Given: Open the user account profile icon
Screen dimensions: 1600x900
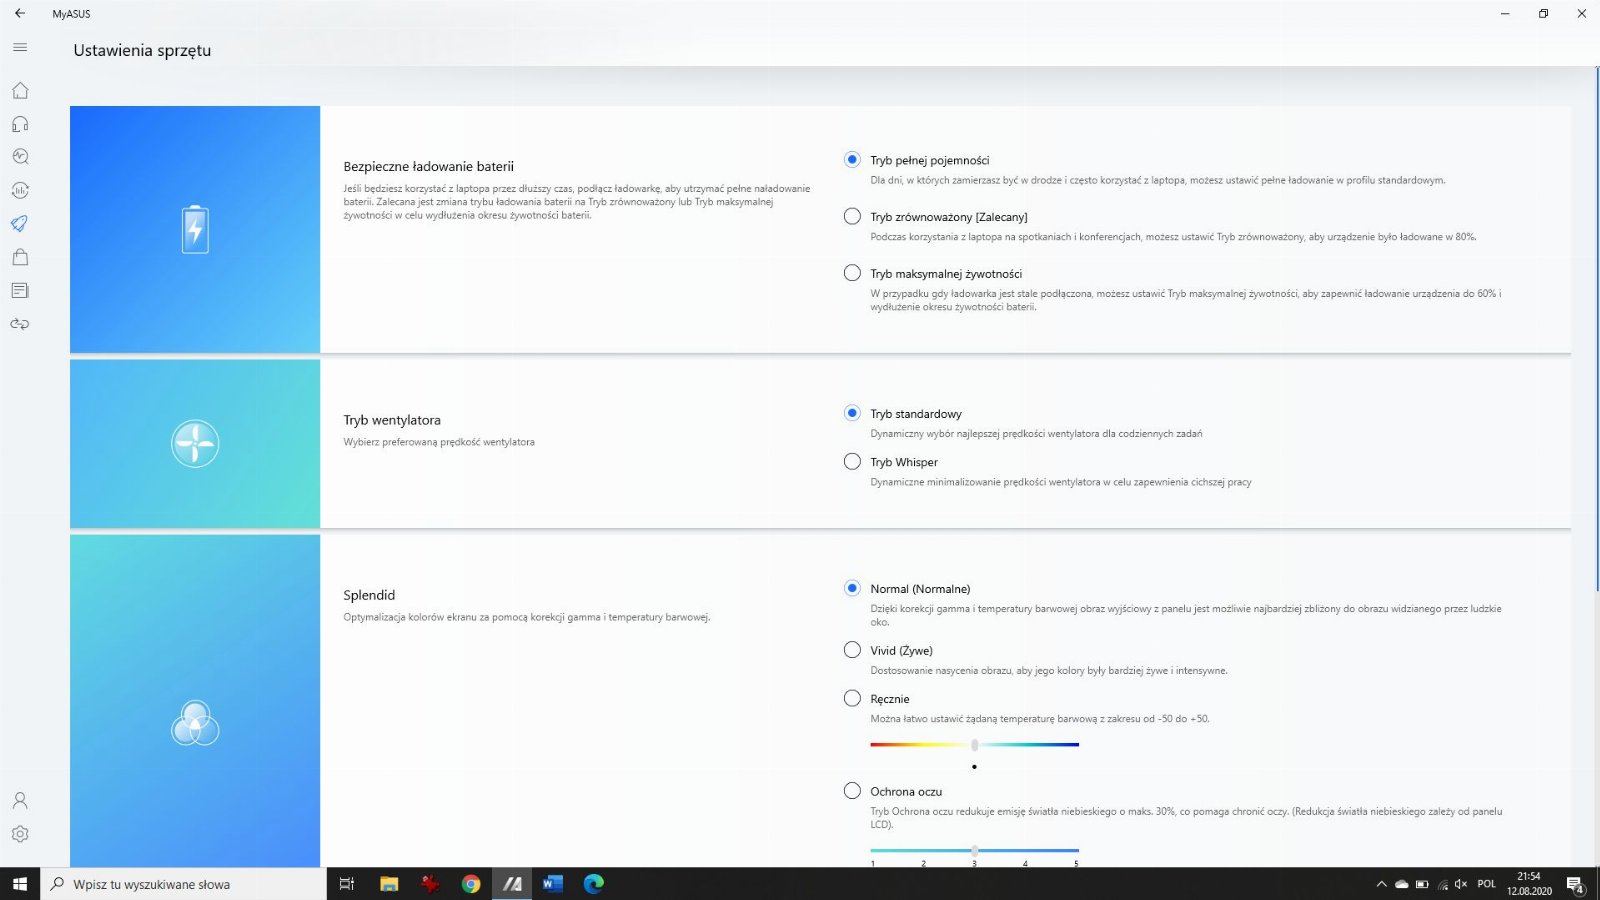Looking at the screenshot, I should coord(20,800).
